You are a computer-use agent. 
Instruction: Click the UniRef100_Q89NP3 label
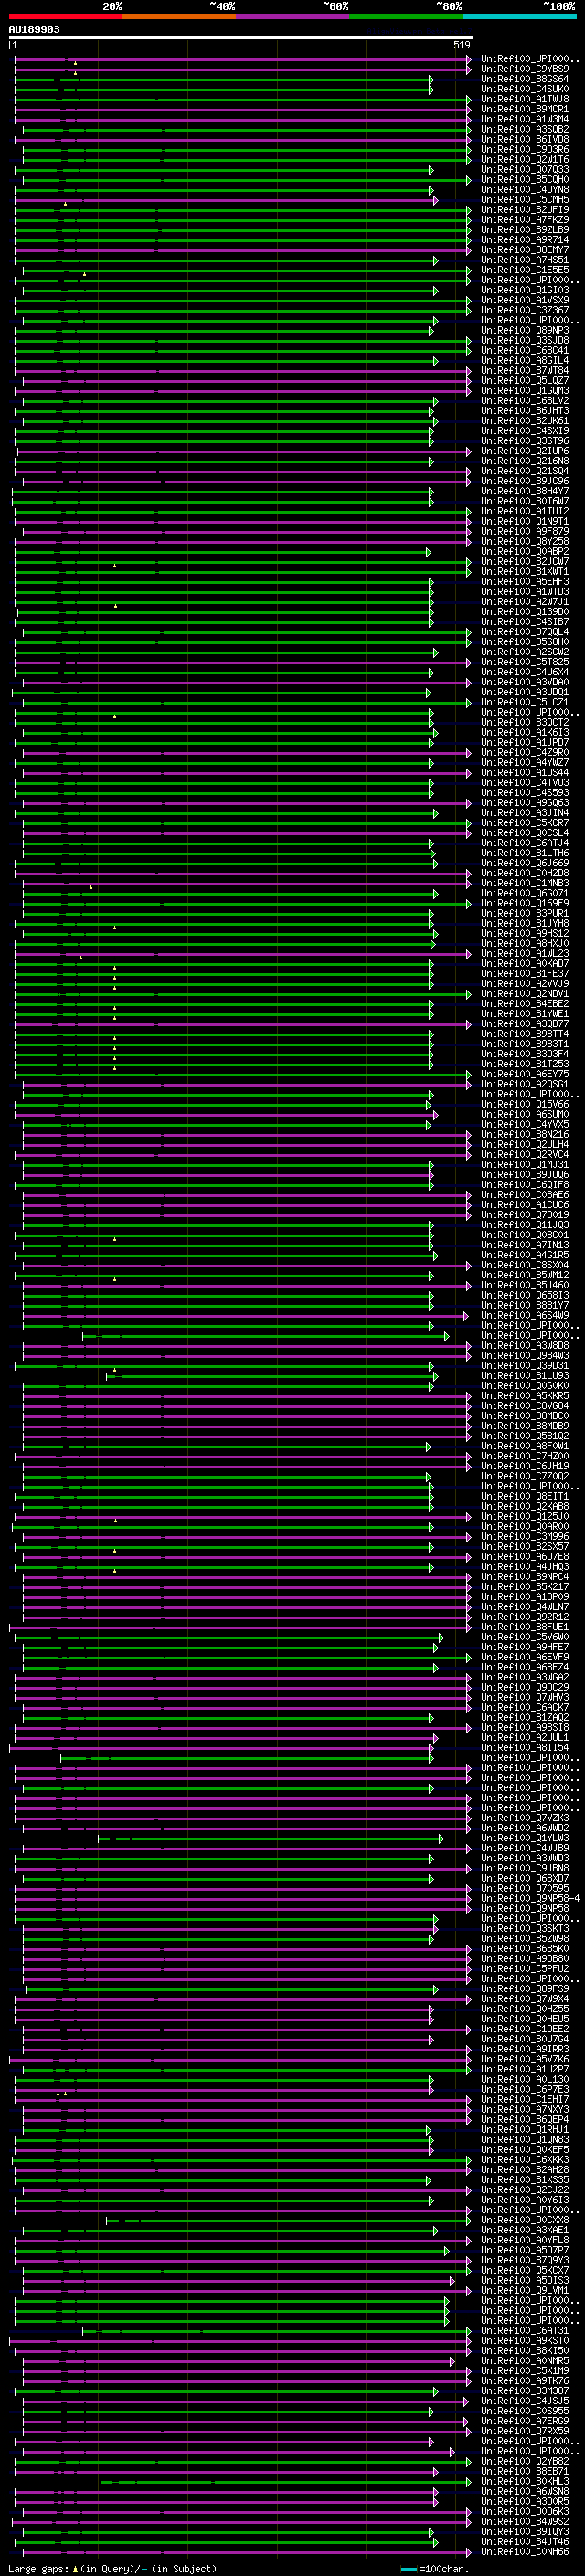[x=525, y=331]
